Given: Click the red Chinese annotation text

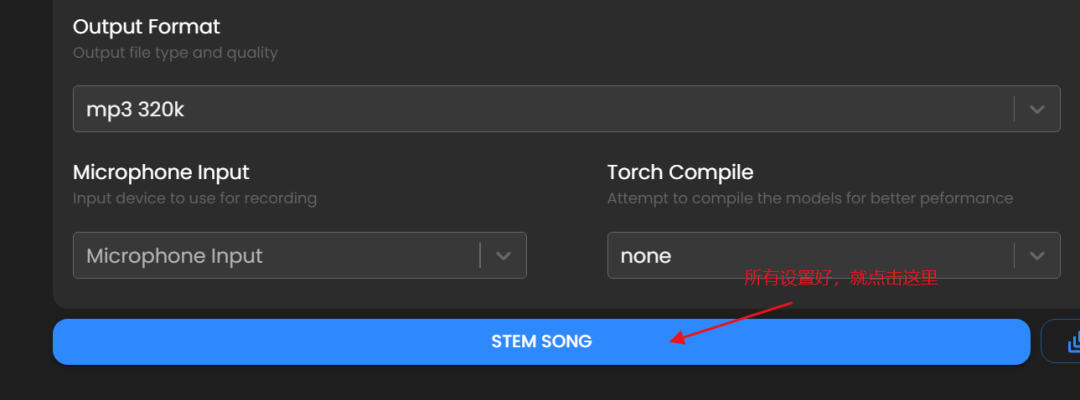Looking at the screenshot, I should pos(841,278).
